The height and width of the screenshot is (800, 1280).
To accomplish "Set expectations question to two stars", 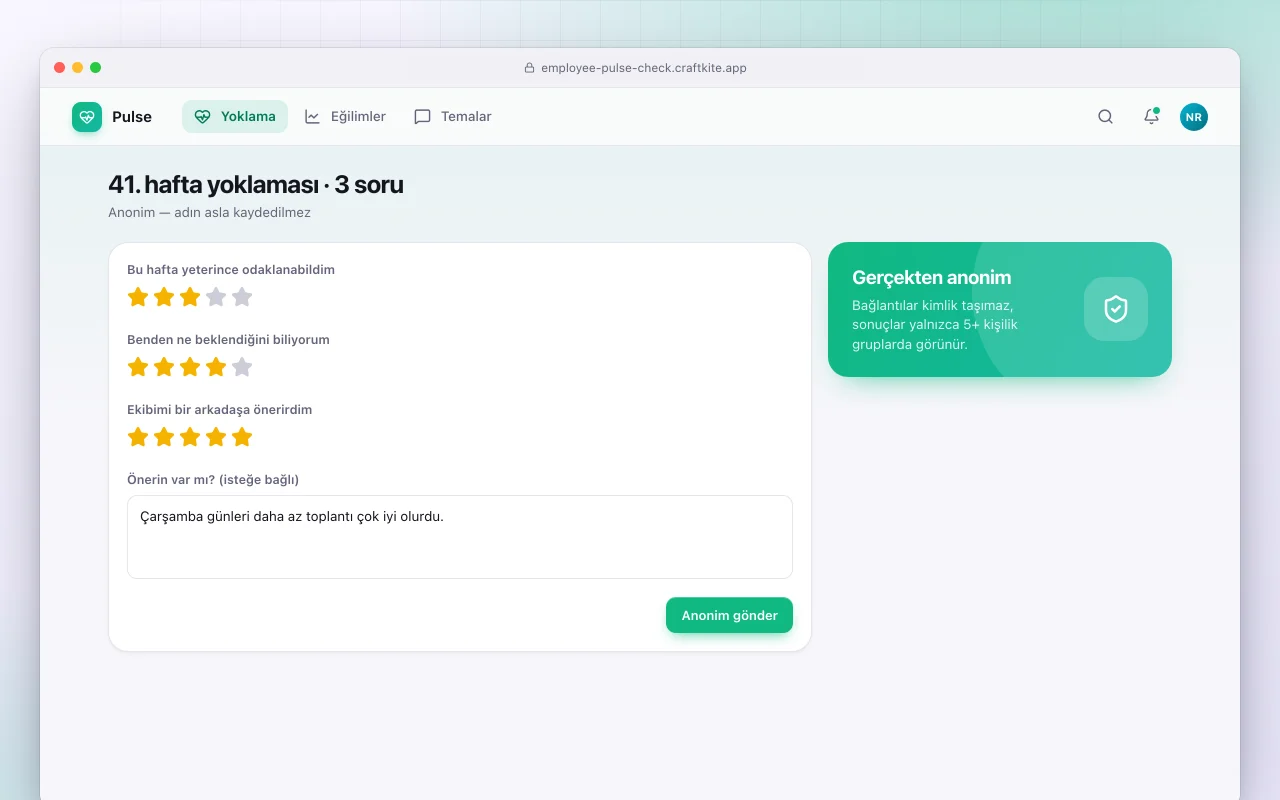I will 164,367.
